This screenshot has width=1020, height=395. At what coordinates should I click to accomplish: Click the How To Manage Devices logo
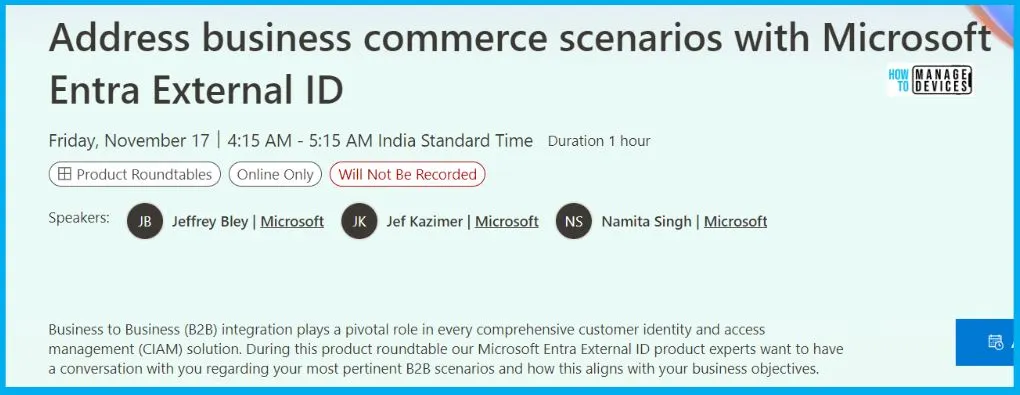929,81
